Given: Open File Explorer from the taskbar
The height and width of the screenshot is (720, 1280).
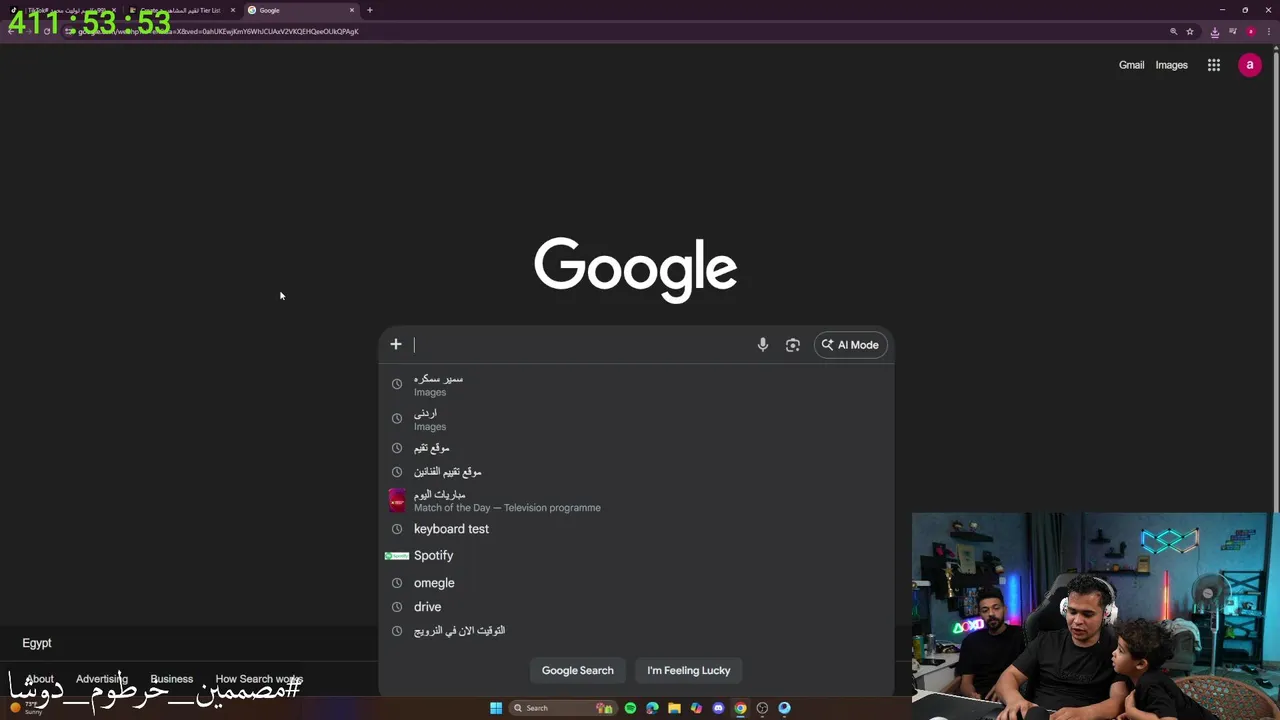Looking at the screenshot, I should coord(674,708).
